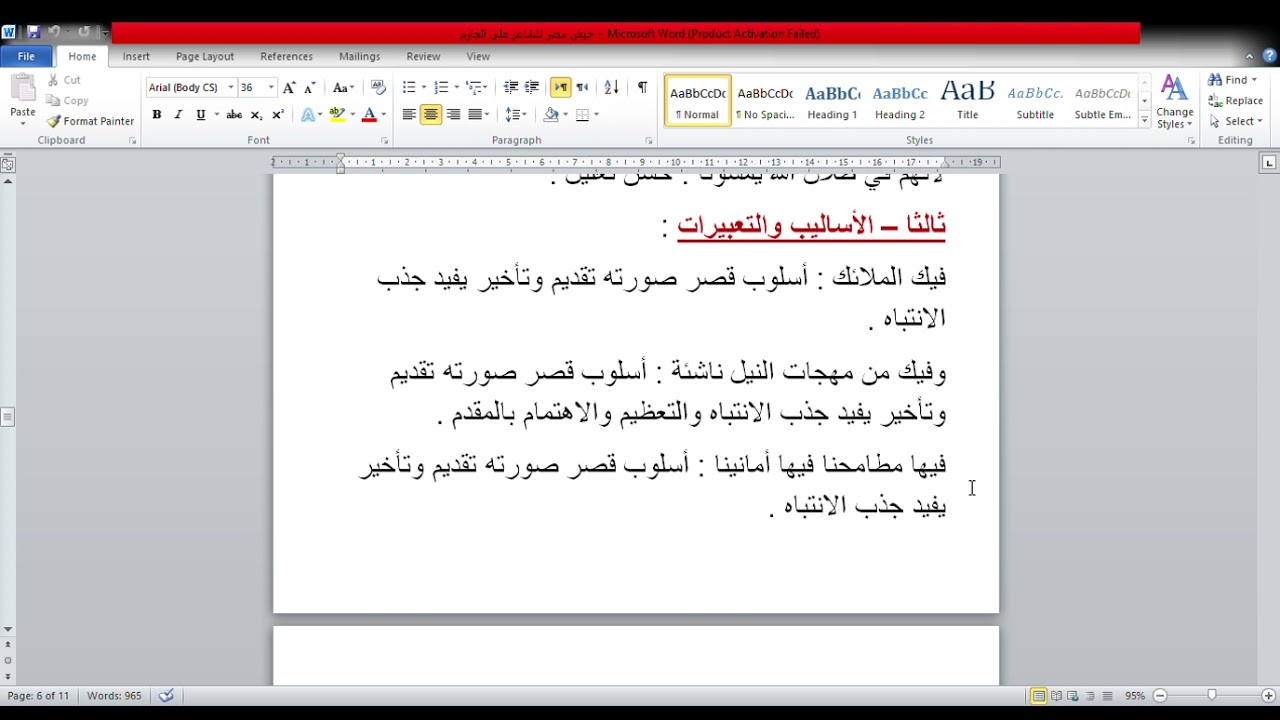Viewport: 1280px width, 720px height.
Task: Apply strikethrough formatting
Action: click(x=234, y=115)
